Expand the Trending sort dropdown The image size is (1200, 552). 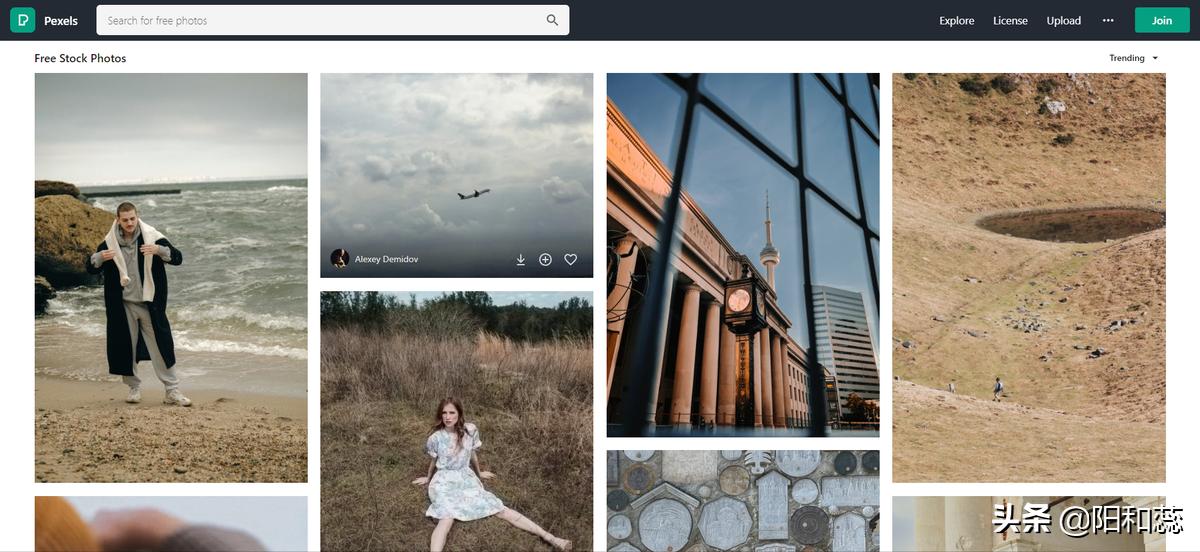[1133, 58]
